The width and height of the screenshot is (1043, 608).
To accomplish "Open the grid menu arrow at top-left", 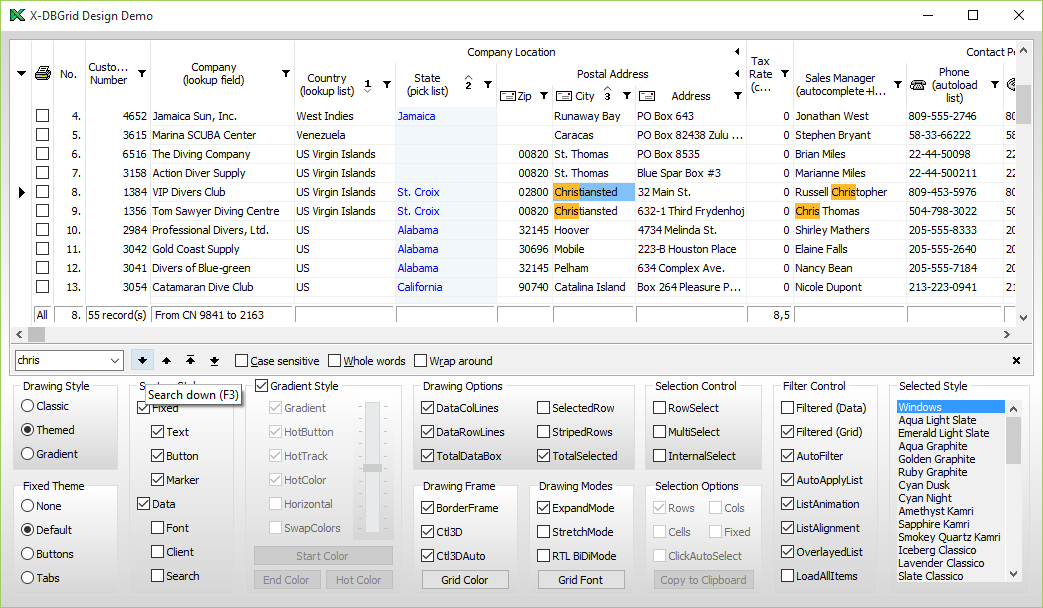I will pyautogui.click(x=21, y=74).
